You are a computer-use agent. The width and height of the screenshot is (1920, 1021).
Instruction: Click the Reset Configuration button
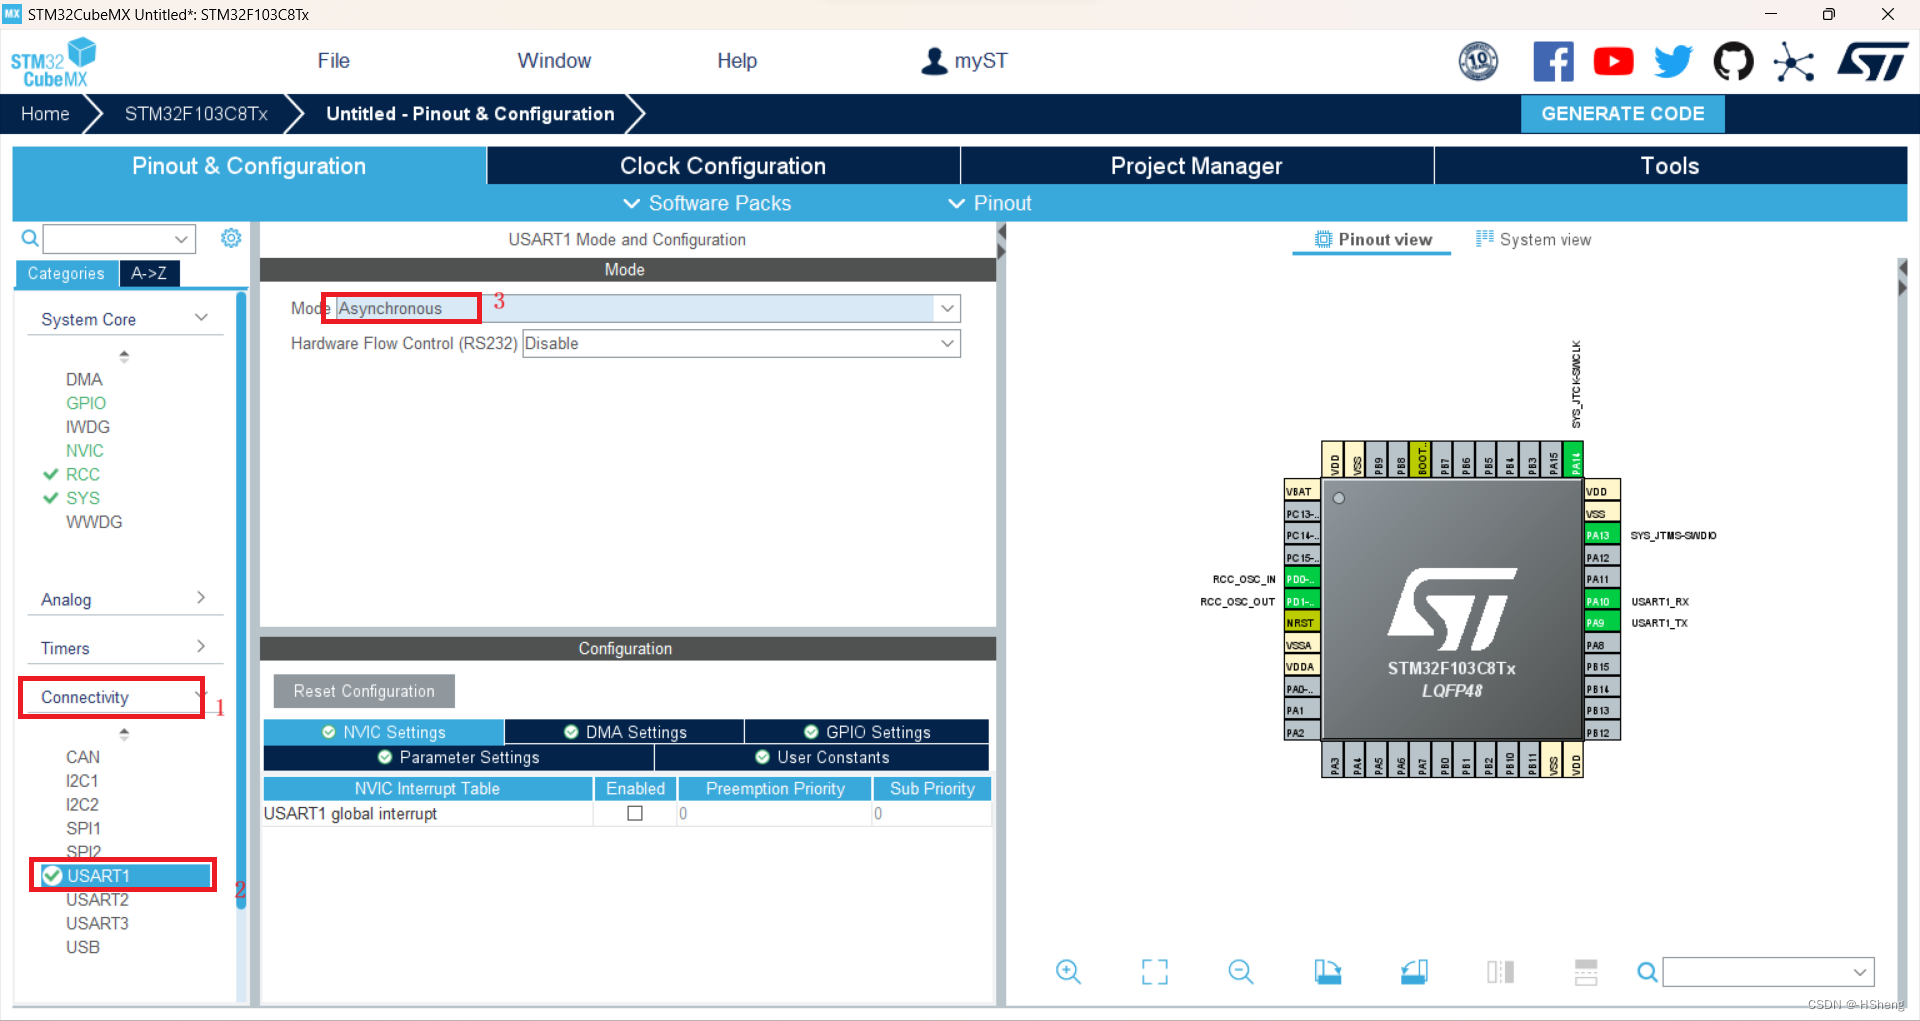pyautogui.click(x=363, y=690)
